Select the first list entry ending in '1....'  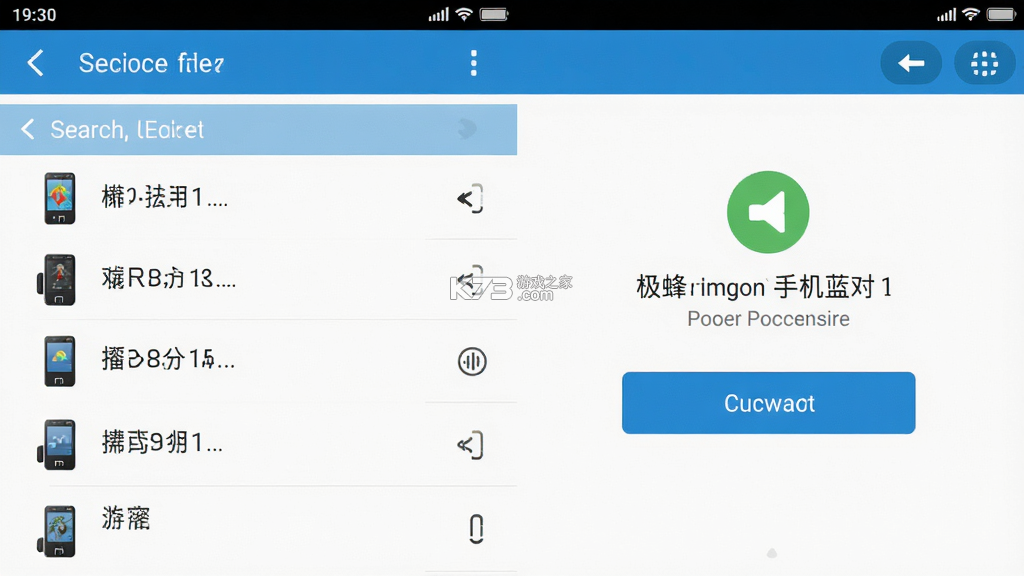(x=165, y=197)
